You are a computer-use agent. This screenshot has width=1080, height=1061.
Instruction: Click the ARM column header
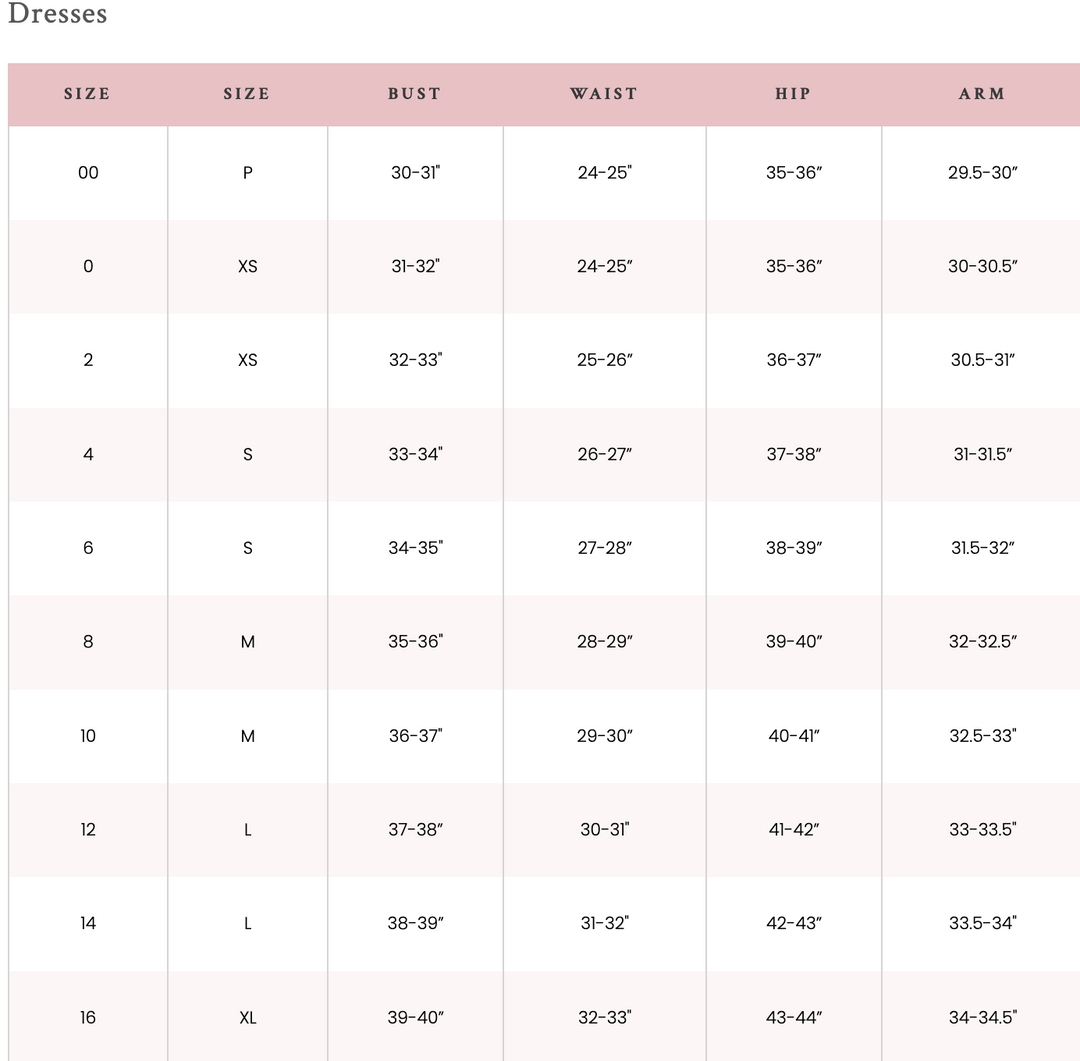982,94
